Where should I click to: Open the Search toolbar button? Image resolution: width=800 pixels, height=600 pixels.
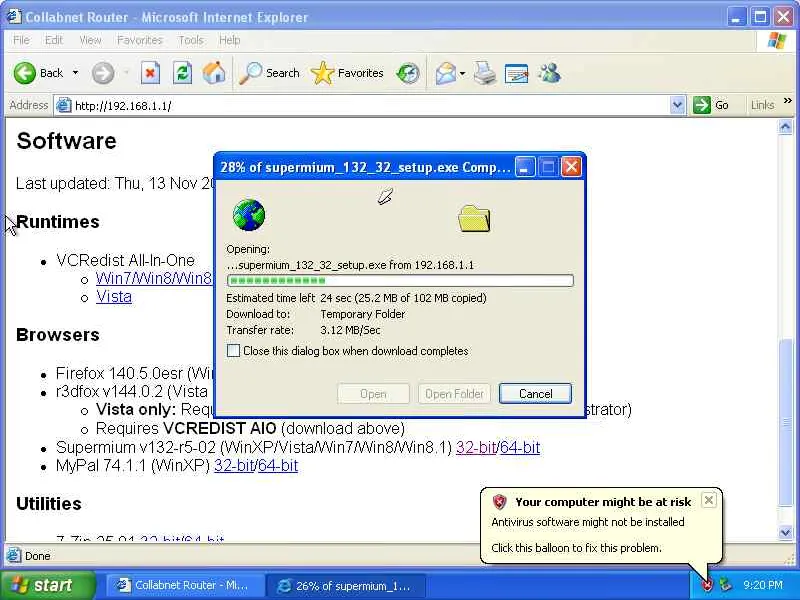coord(269,73)
